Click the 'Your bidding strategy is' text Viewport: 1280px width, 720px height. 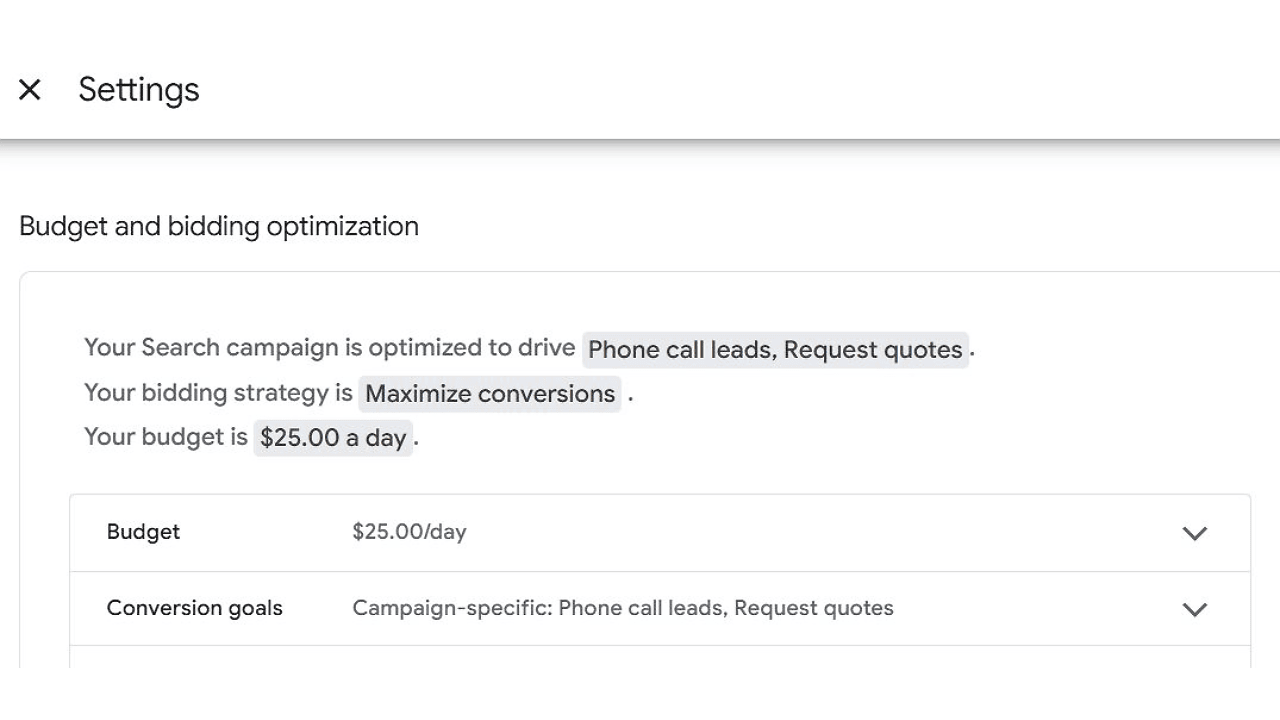[x=218, y=393]
